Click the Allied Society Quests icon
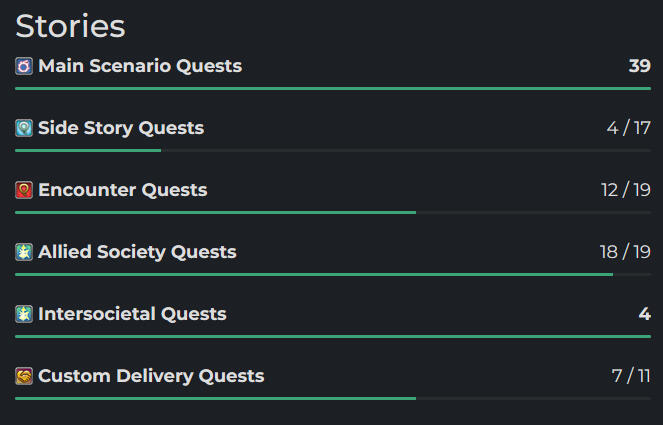Screen dimensions: 663x425 point(24,252)
